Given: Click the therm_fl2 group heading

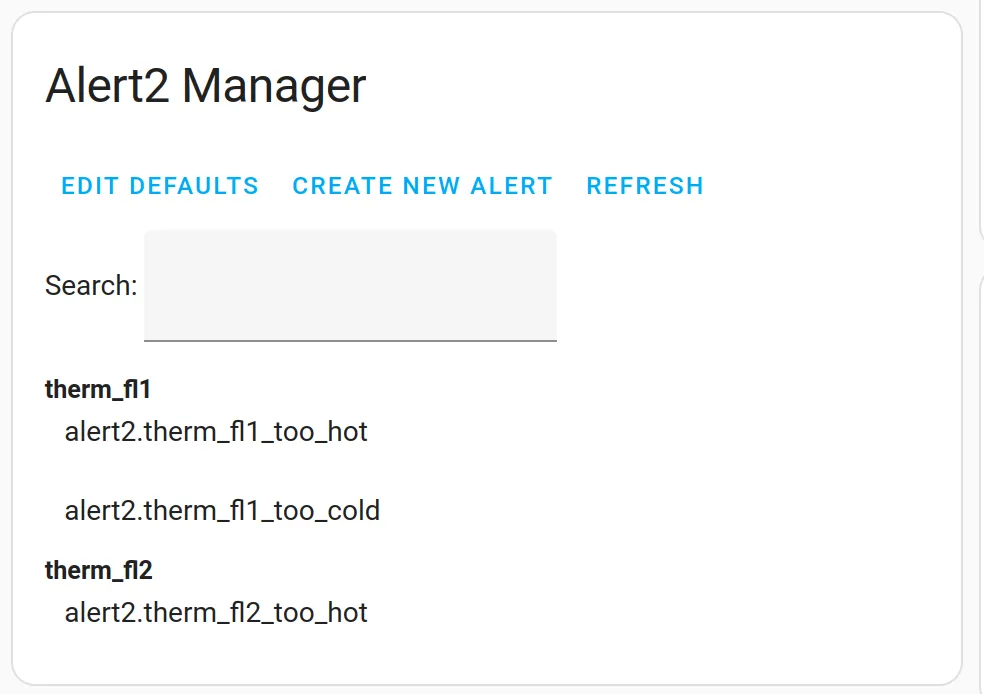Looking at the screenshot, I should click(99, 570).
